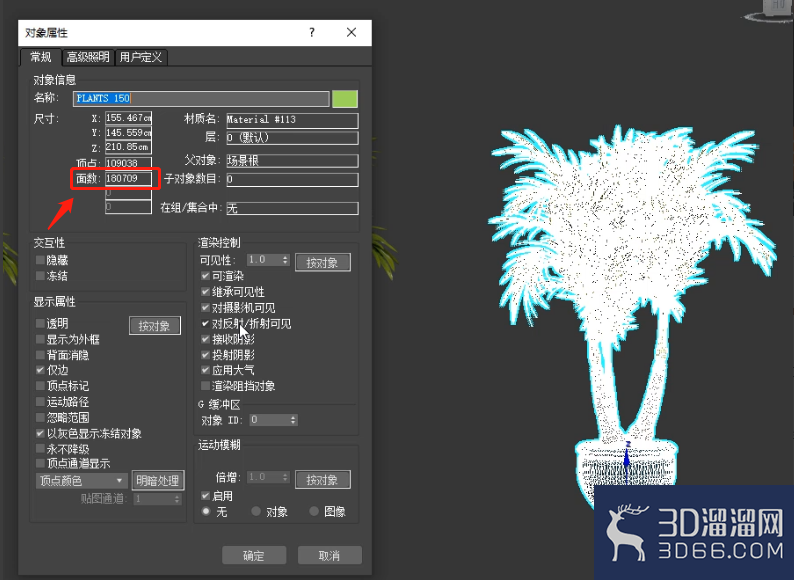The width and height of the screenshot is (794, 580).
Task: Select the 对象 motion blur radio
Action: [256, 511]
